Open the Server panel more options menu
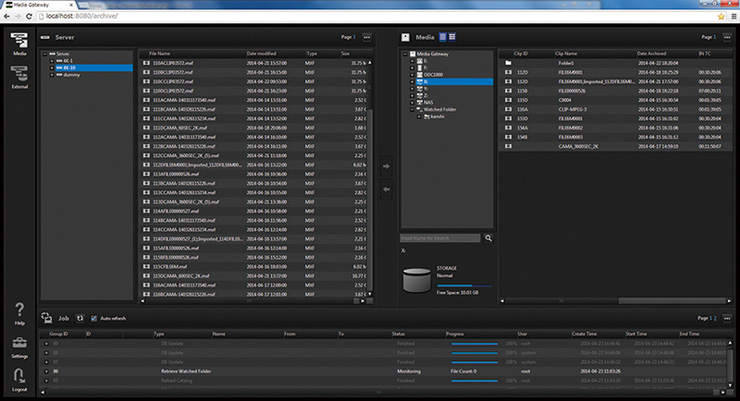 pos(367,36)
